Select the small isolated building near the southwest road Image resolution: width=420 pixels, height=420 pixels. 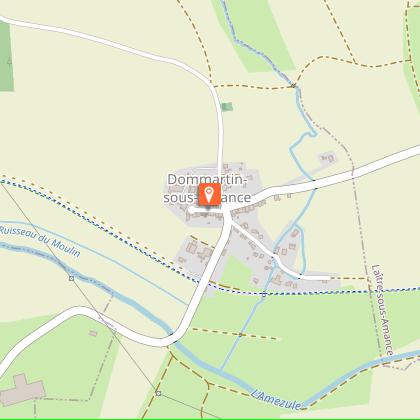[93, 333]
